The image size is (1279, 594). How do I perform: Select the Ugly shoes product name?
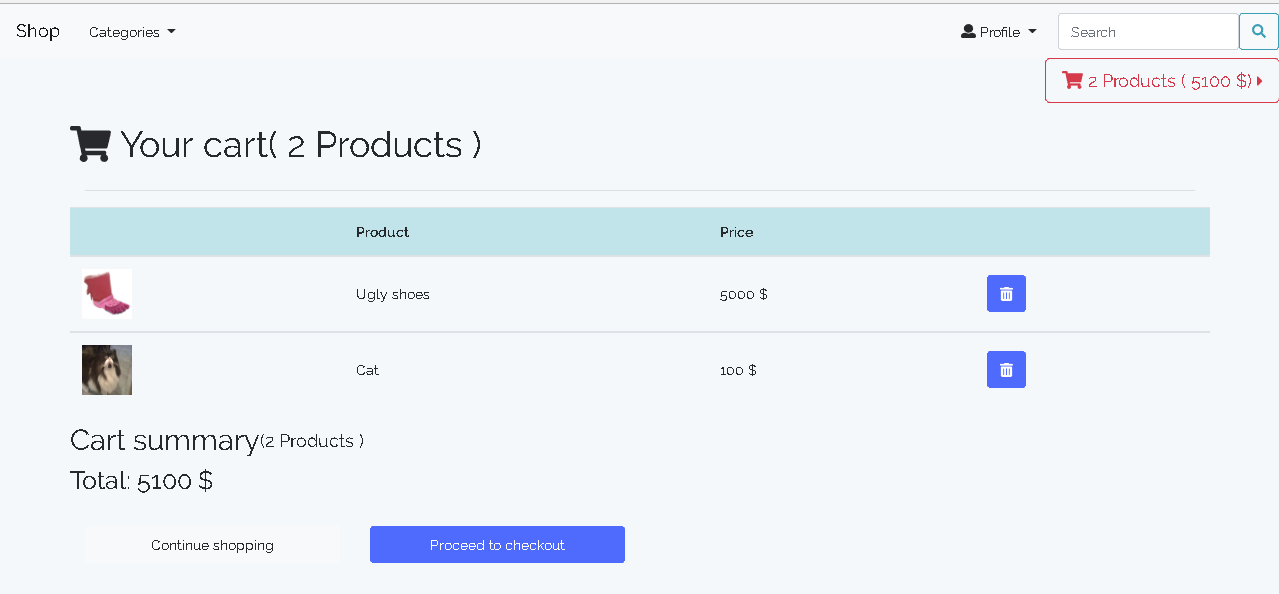(x=393, y=295)
